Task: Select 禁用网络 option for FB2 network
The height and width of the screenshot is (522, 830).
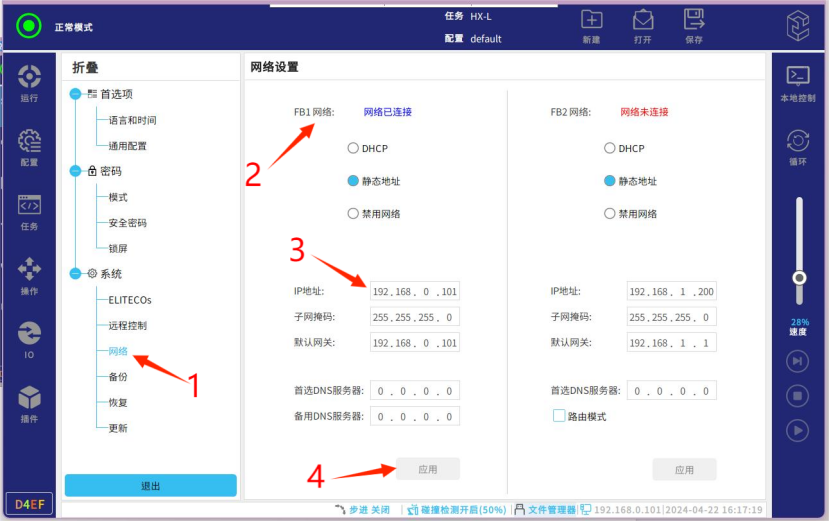Action: [x=610, y=214]
